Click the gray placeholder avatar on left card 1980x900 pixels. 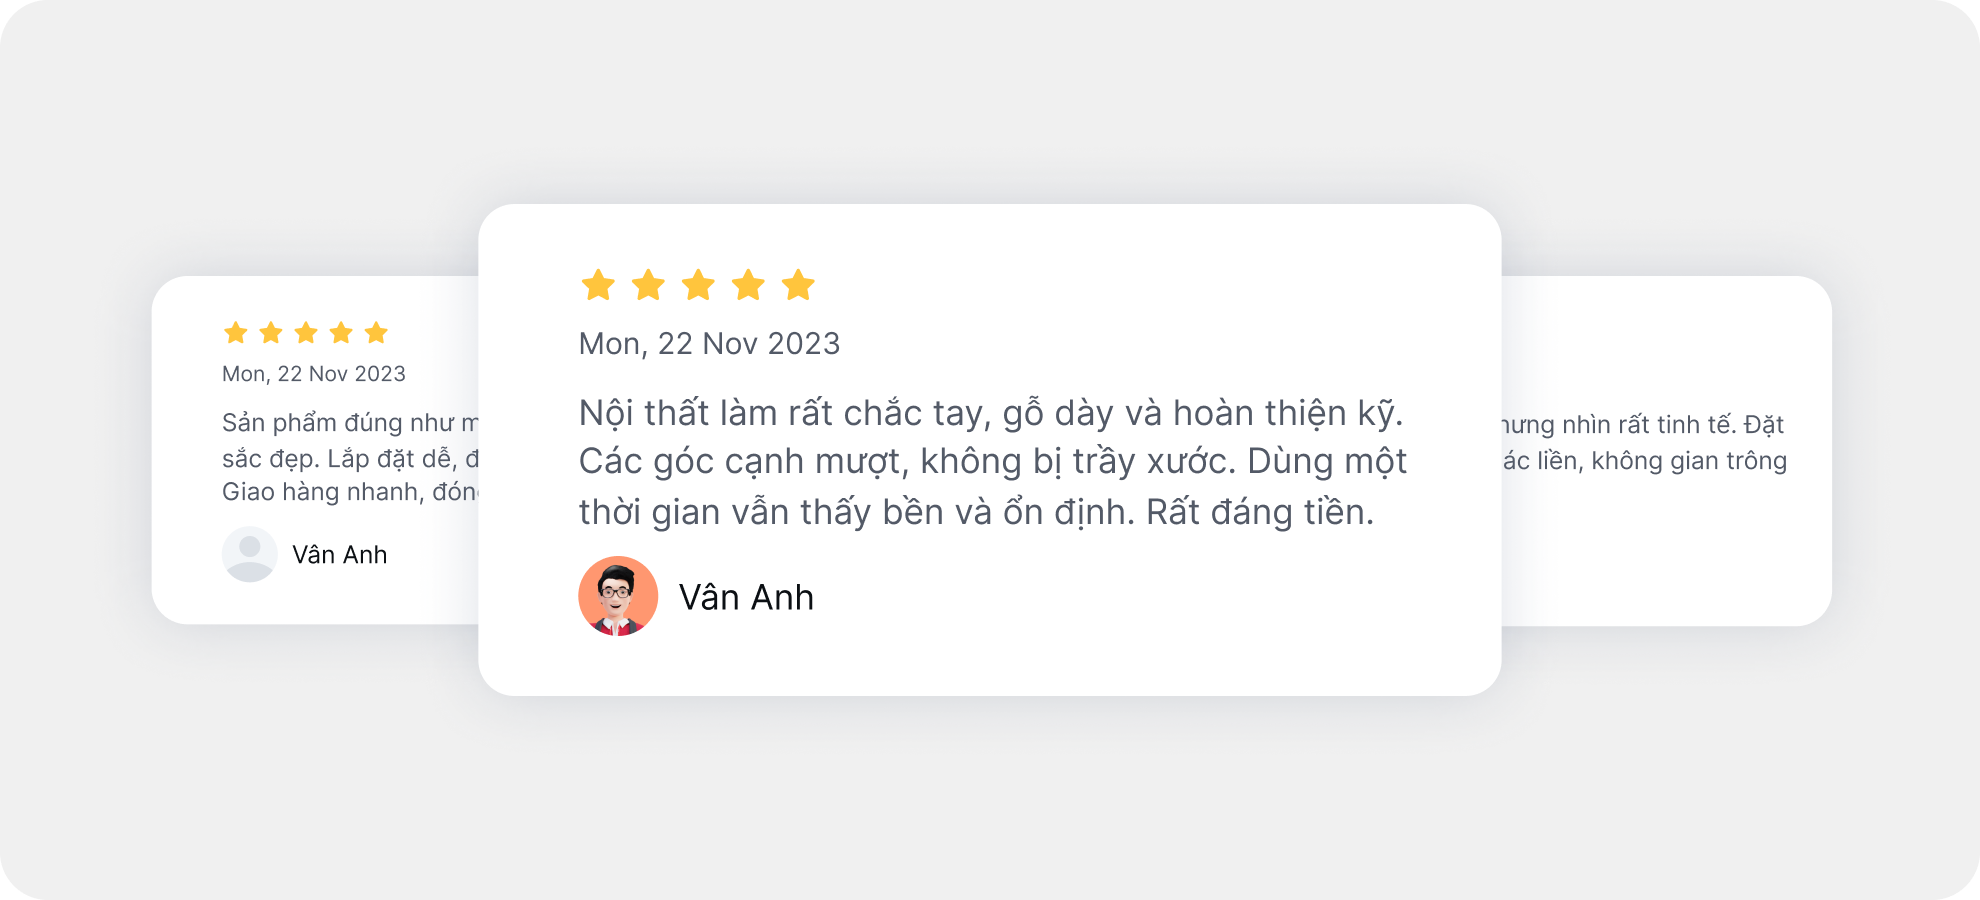(x=250, y=554)
